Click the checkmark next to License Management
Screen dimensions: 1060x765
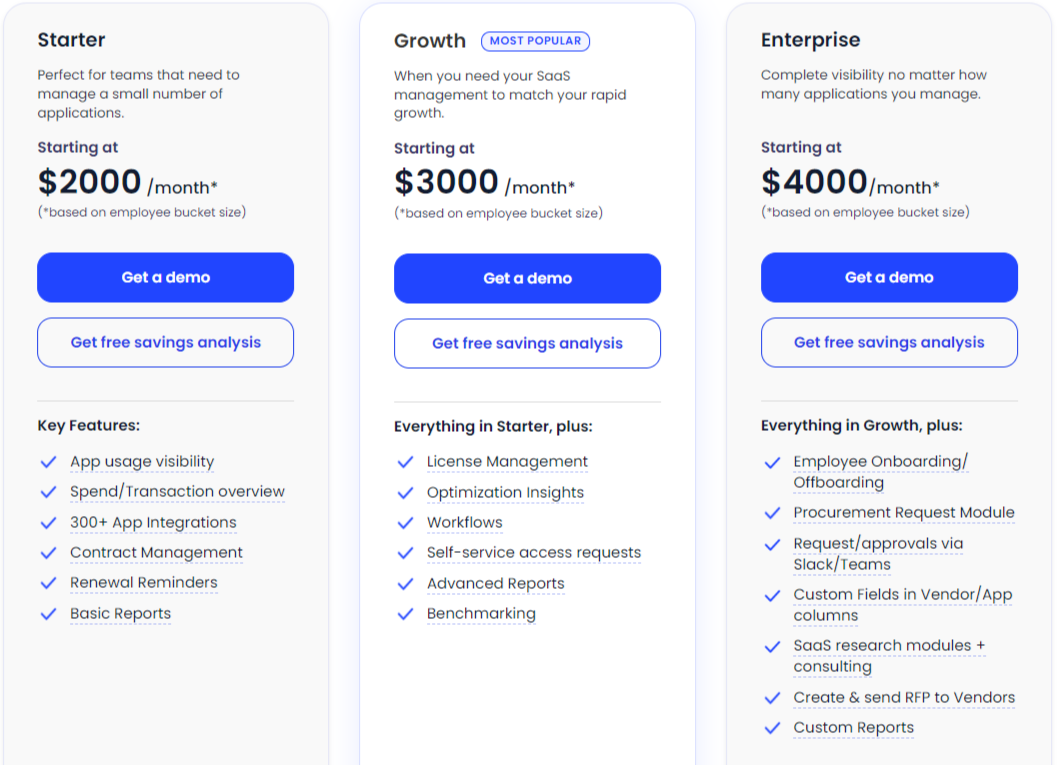[x=405, y=461]
